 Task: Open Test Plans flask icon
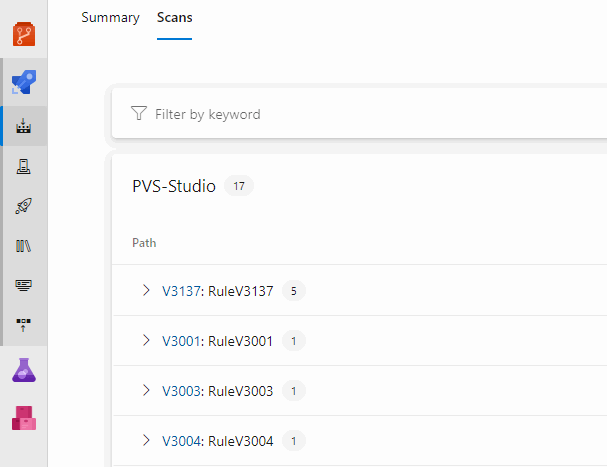point(24,370)
